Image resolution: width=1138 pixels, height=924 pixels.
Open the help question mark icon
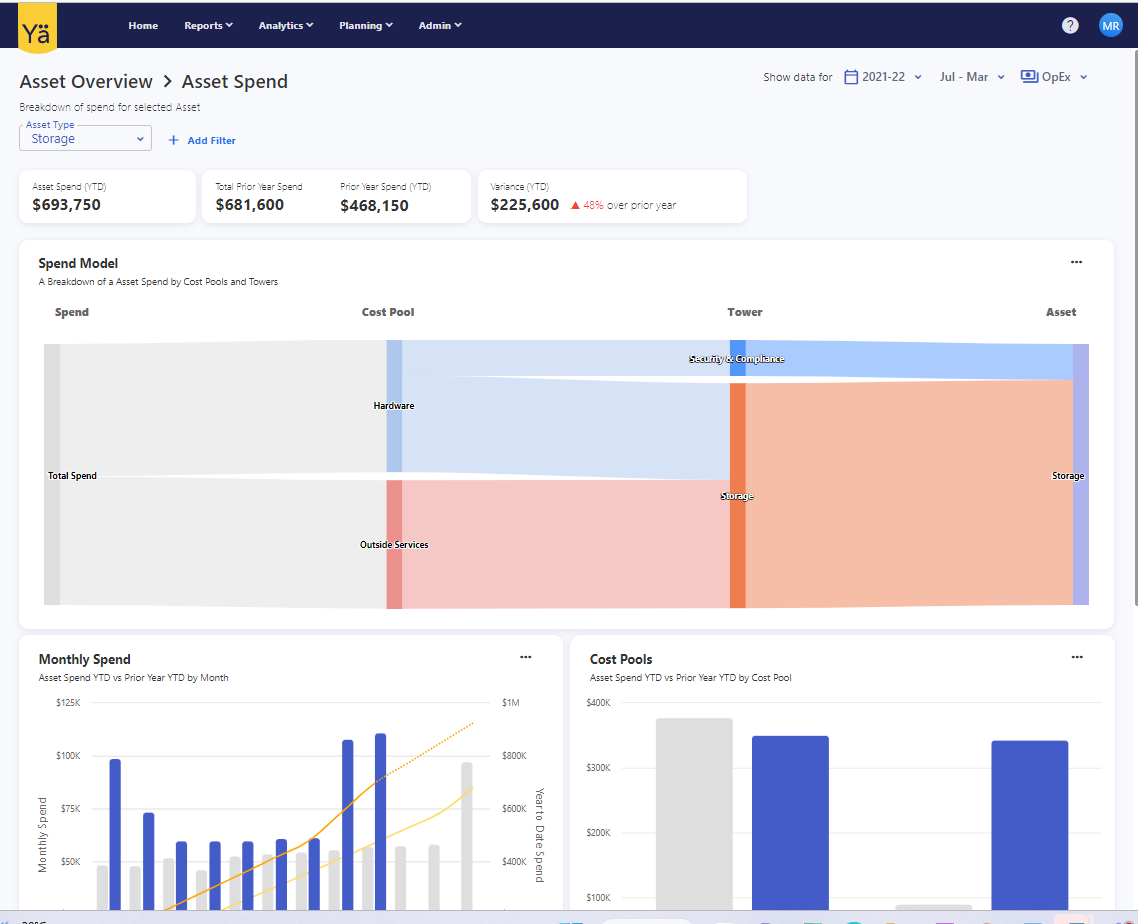click(1070, 26)
